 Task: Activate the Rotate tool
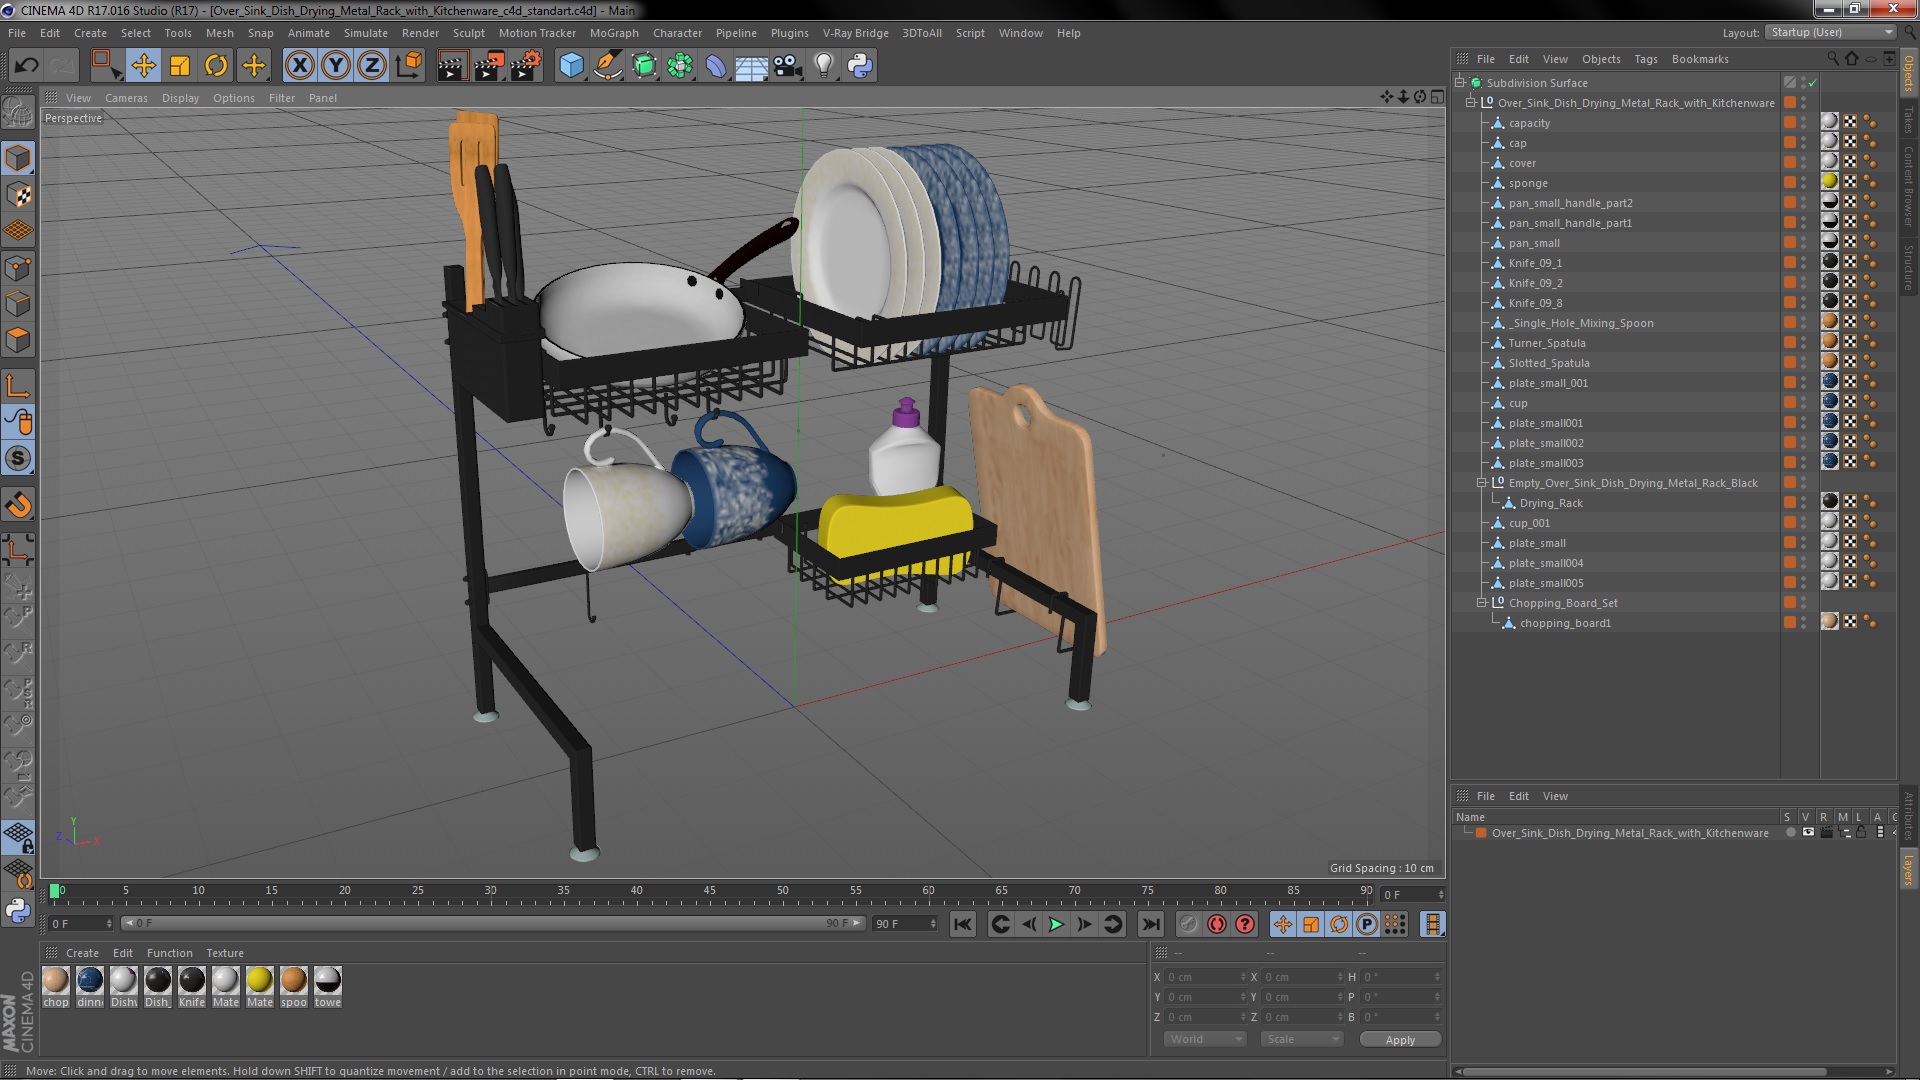(216, 66)
